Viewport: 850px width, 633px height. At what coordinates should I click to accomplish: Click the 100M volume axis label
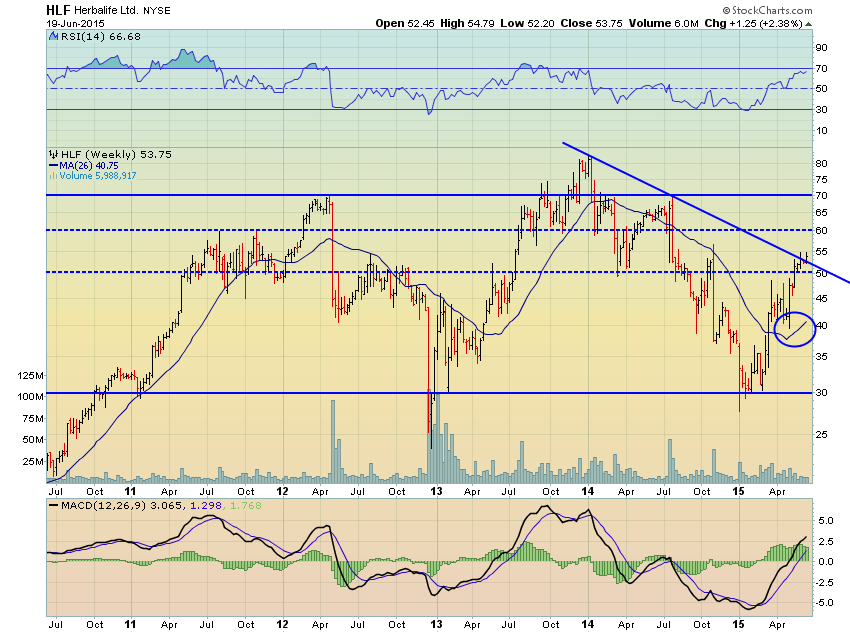pos(30,397)
